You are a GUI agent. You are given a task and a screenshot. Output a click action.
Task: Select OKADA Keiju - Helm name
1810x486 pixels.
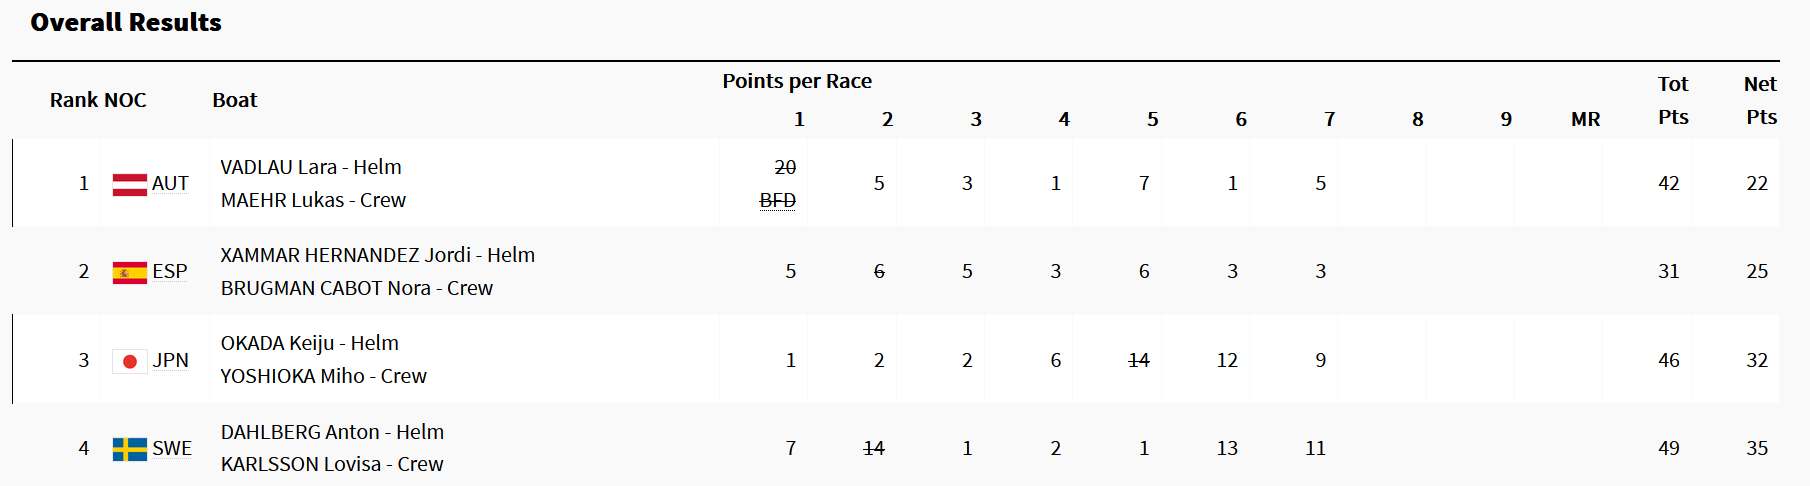(x=310, y=343)
